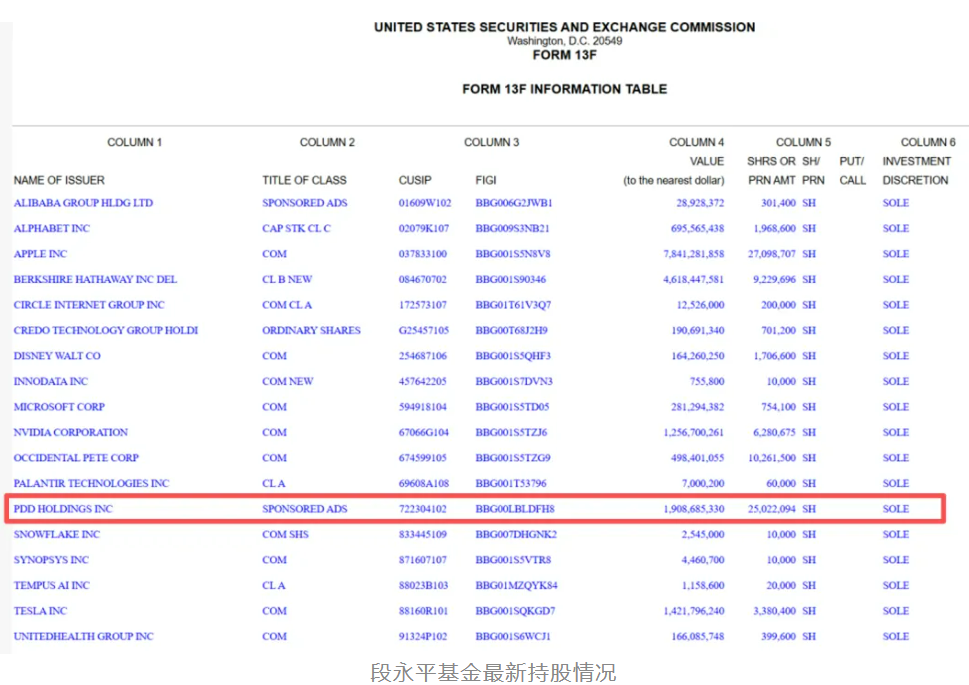Image resolution: width=969 pixels, height=685 pixels.
Task: Click FIGI code BBG009S3NB21
Action: click(512, 228)
